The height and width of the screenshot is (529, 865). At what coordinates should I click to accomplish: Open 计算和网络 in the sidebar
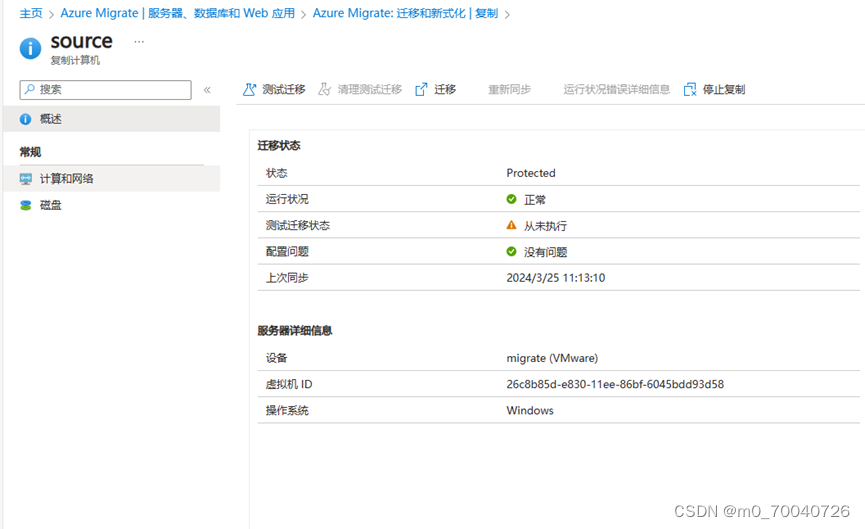tap(111, 178)
